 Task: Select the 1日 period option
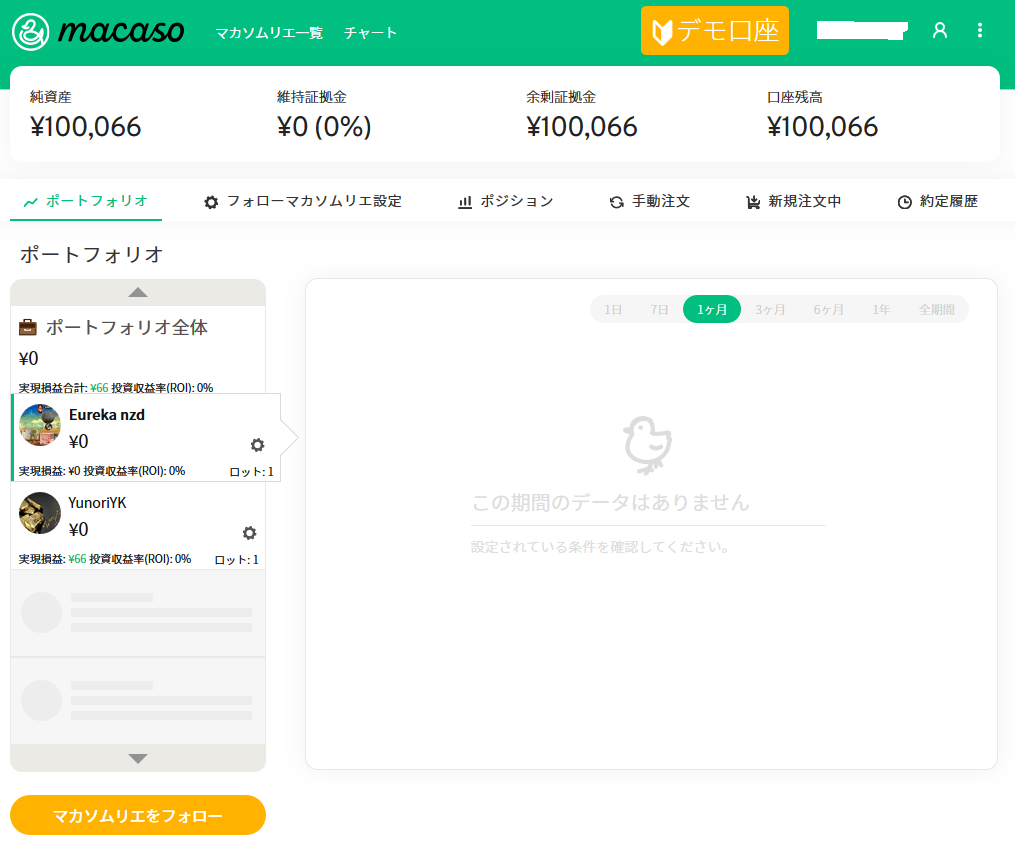click(x=613, y=310)
